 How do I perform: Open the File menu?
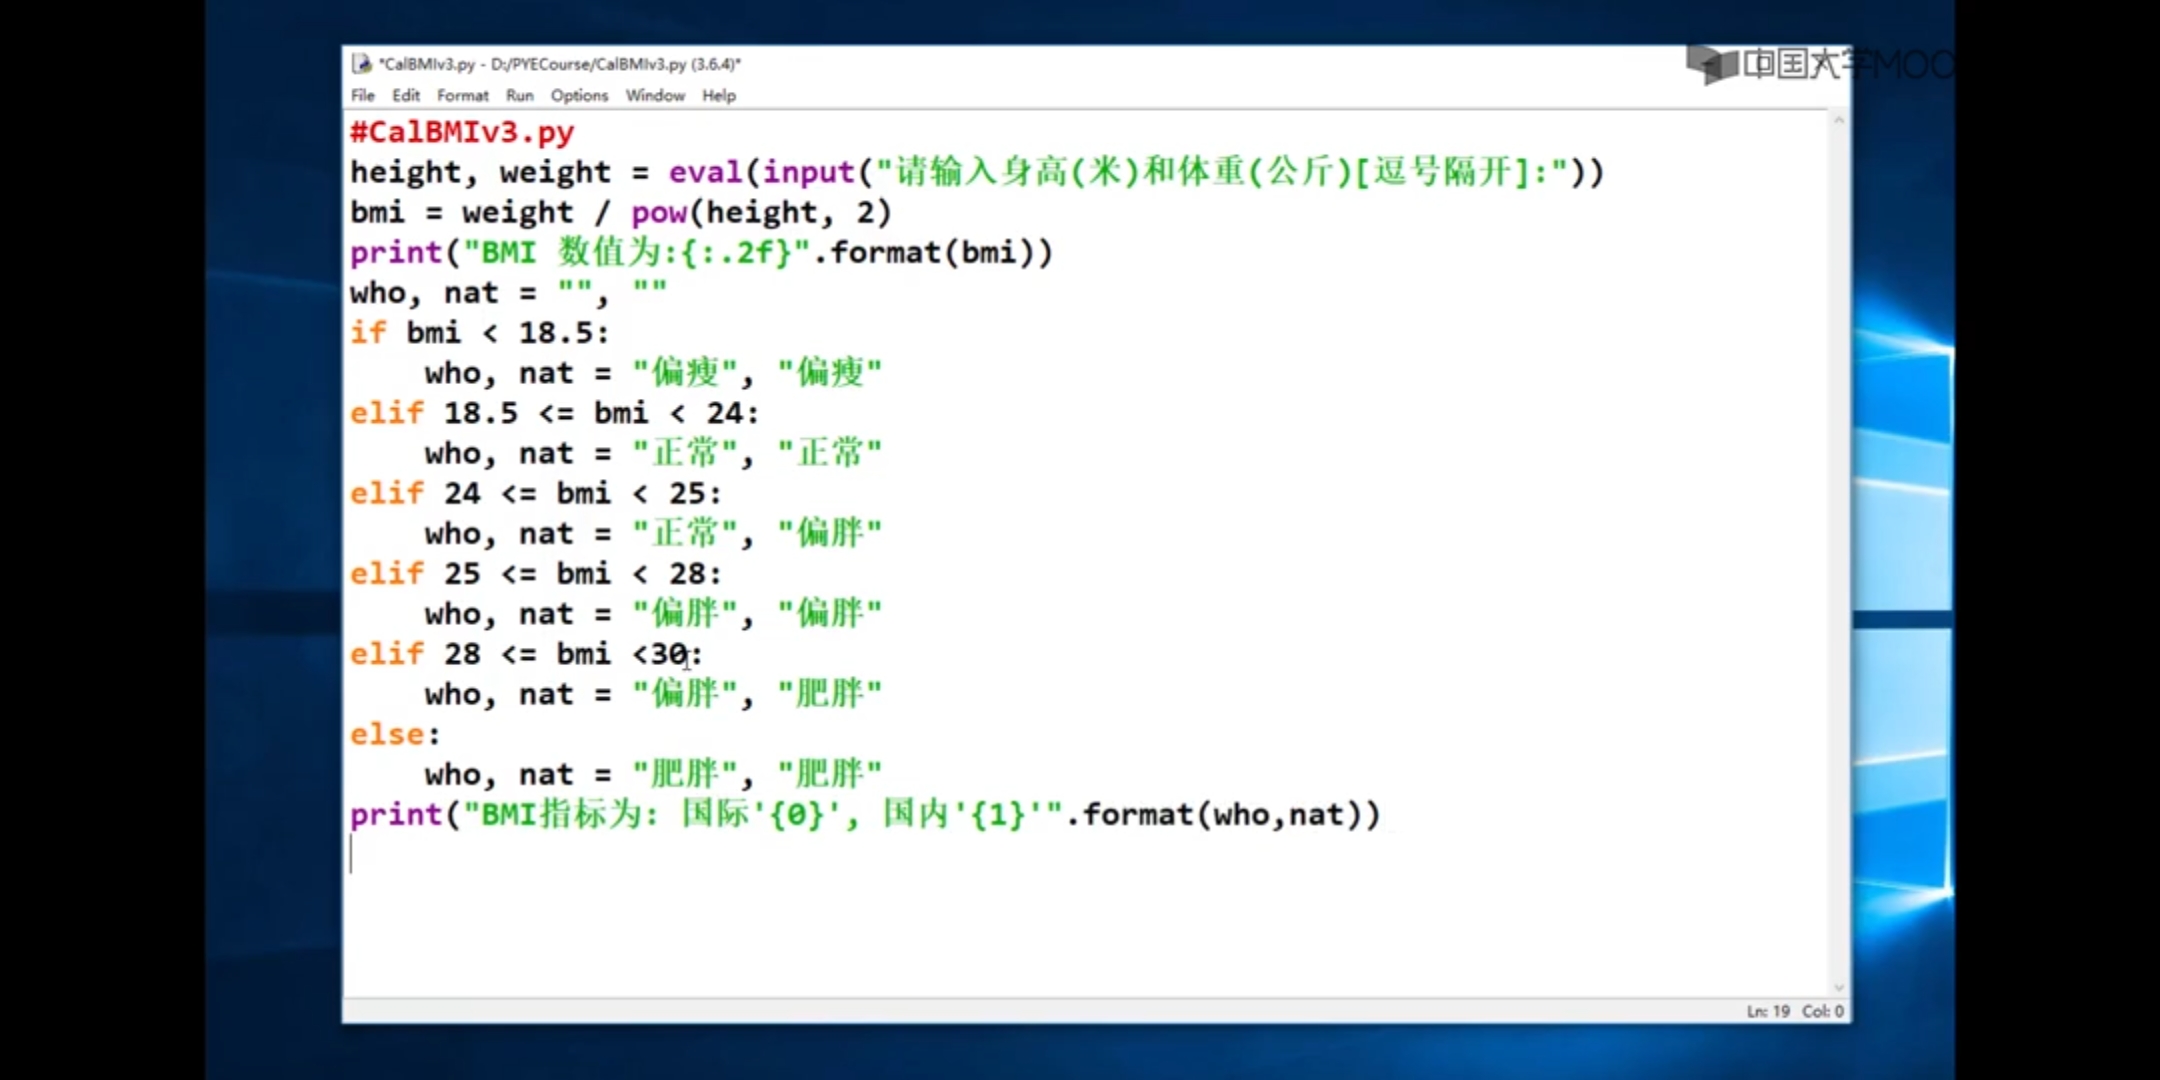pos(362,96)
